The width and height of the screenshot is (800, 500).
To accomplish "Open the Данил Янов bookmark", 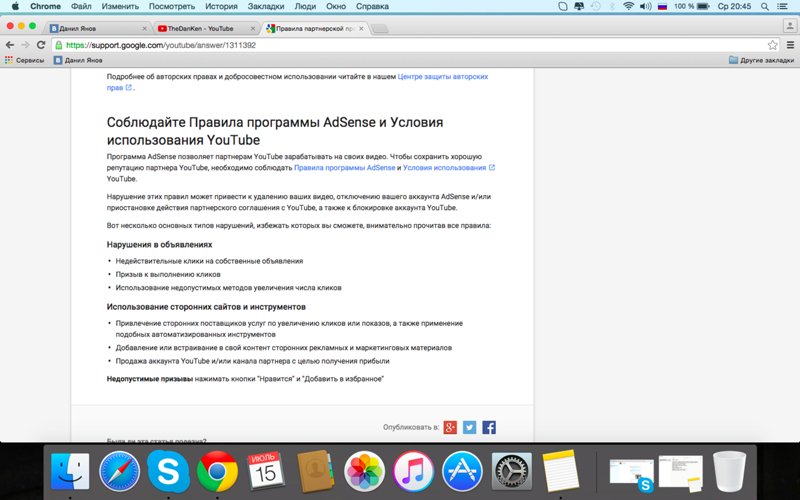I will [x=78, y=60].
